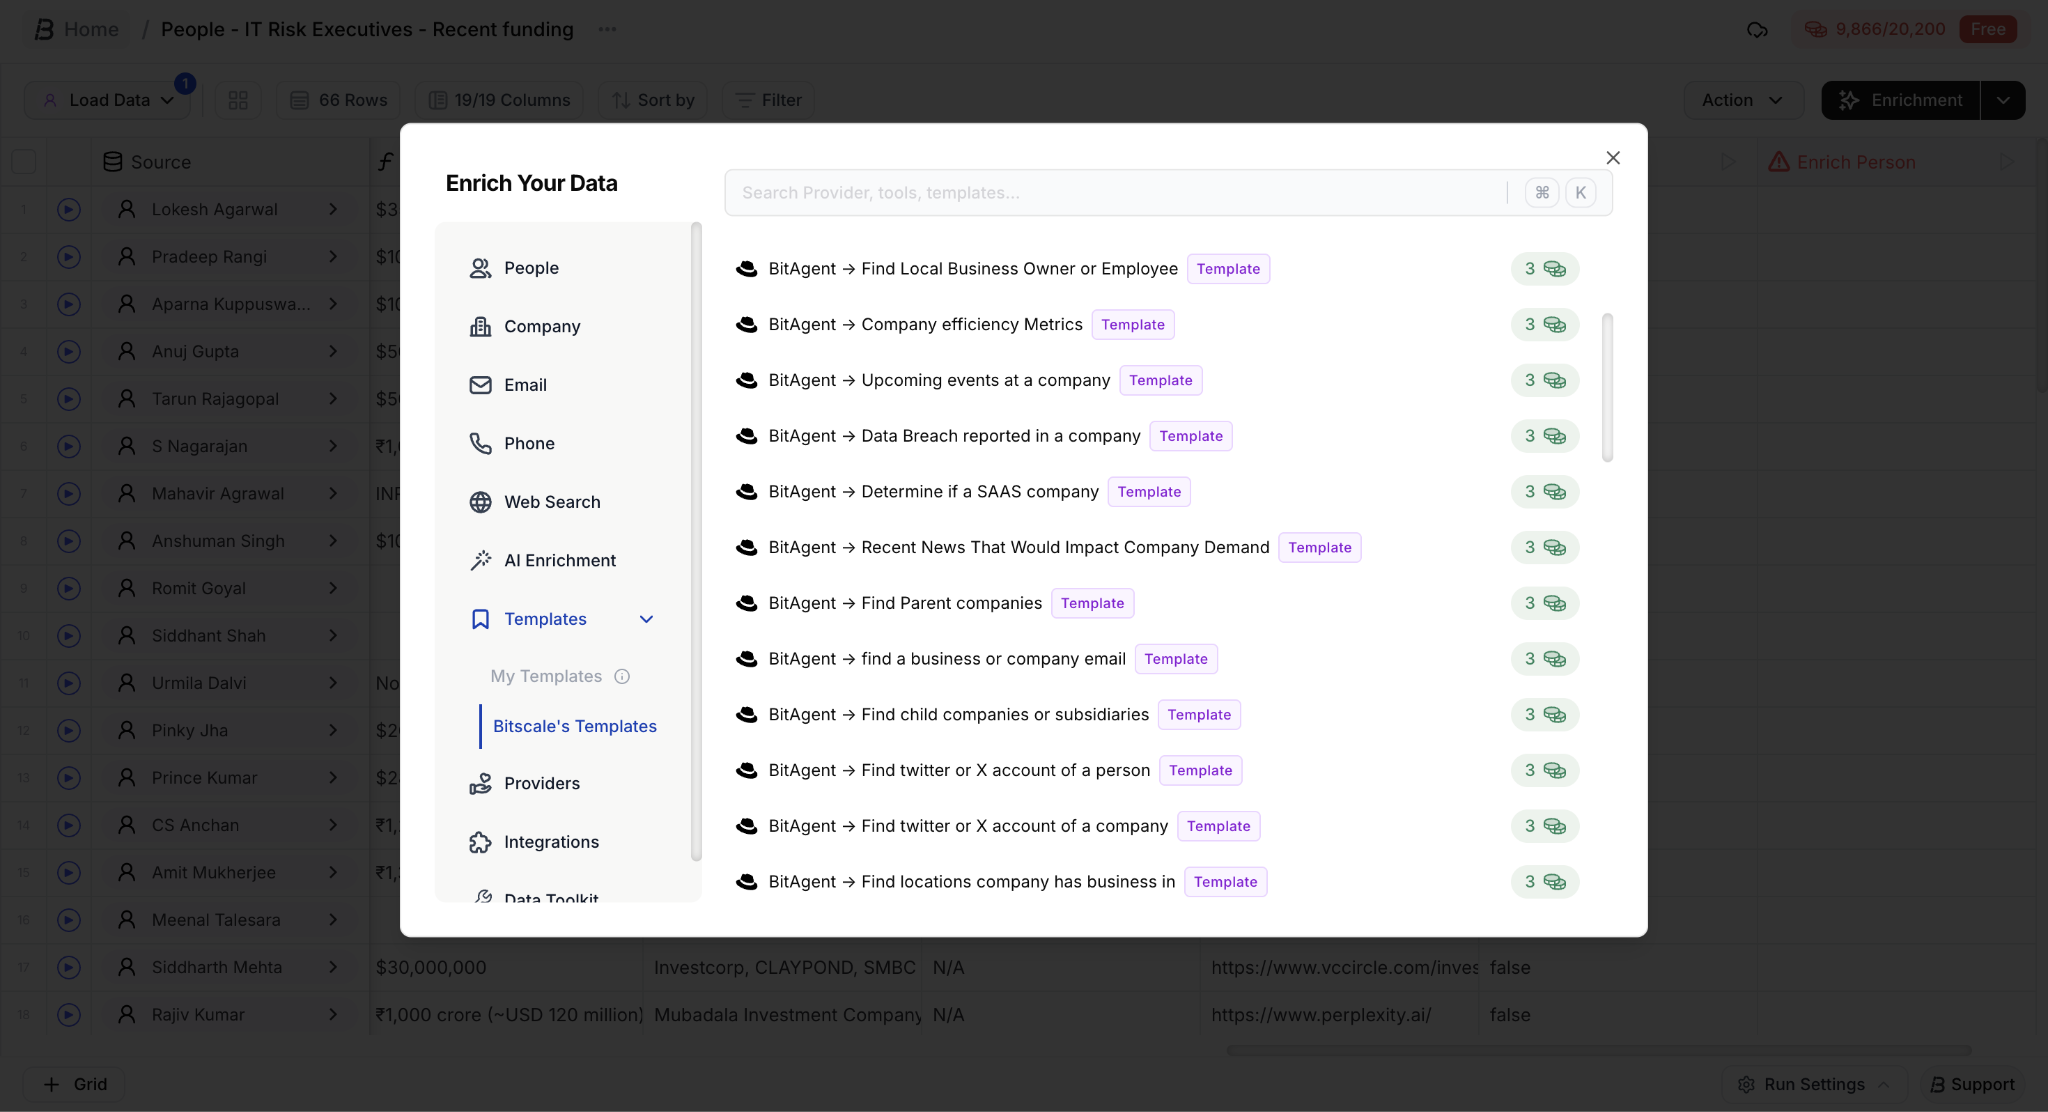Toggle the select-all rows checkbox
Screen dimensions: 2048x1112
click(24, 162)
